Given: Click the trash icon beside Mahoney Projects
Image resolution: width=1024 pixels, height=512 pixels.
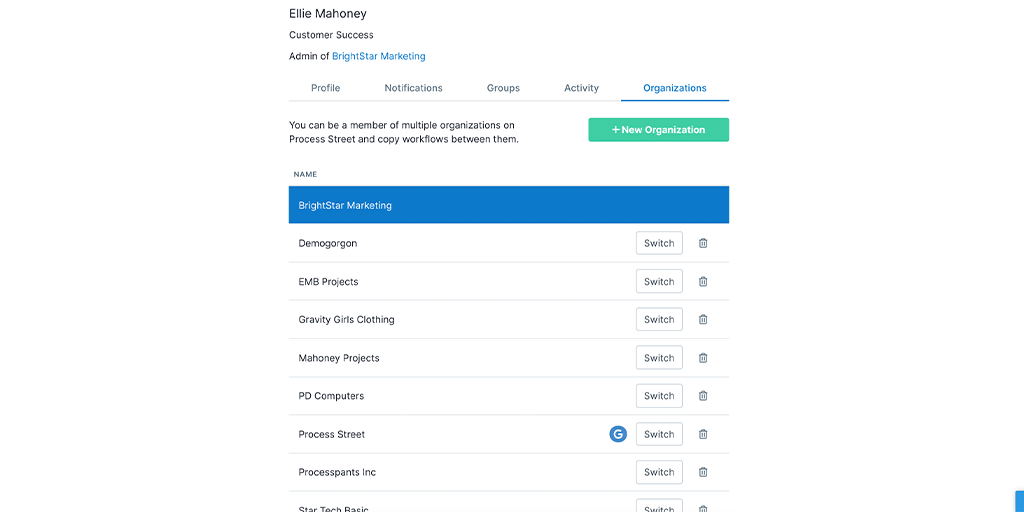Looking at the screenshot, I should pyautogui.click(x=703, y=358).
